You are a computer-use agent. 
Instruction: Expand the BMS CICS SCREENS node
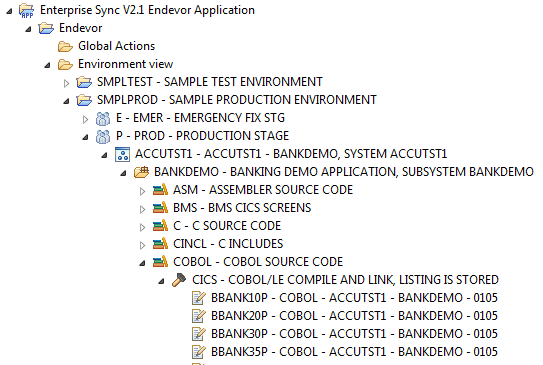[142, 209]
